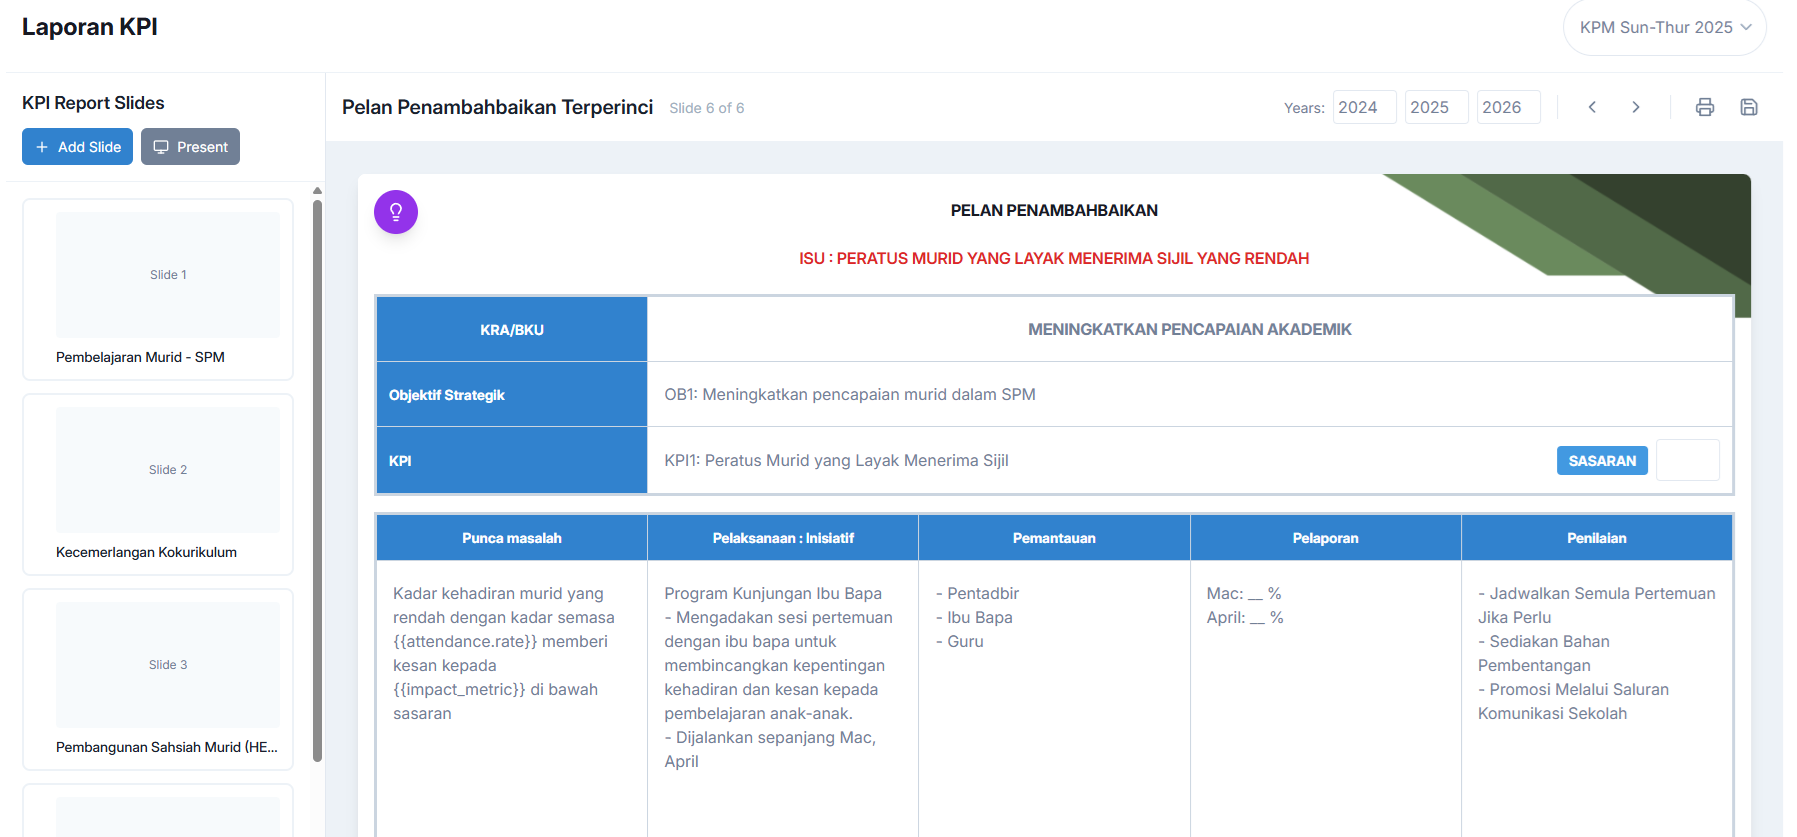Select Slide 3 Pembangunan Sahsiah Murid thumbnail
The height and width of the screenshot is (837, 1797).
pyautogui.click(x=158, y=679)
